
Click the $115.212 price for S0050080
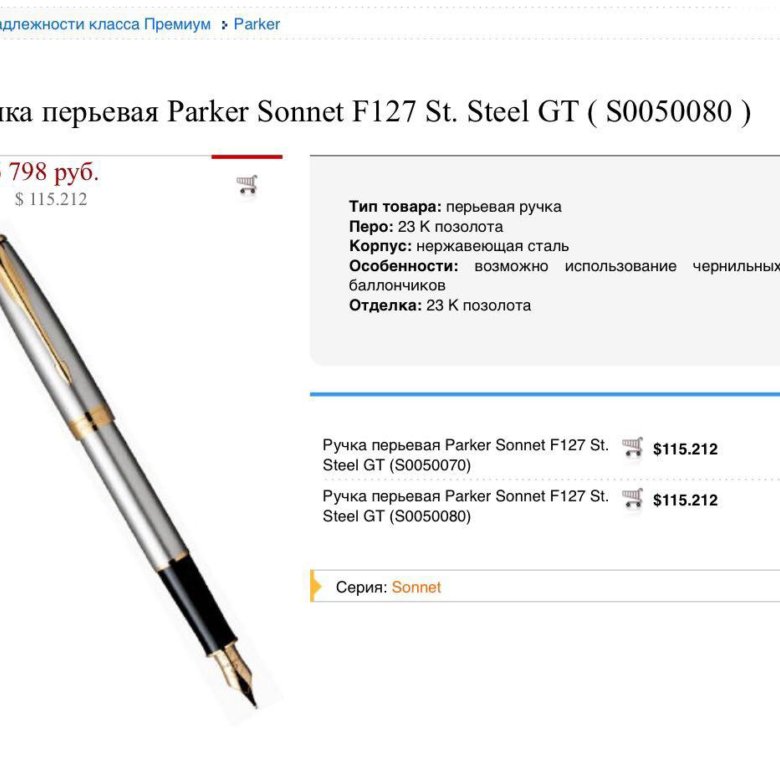(x=685, y=500)
